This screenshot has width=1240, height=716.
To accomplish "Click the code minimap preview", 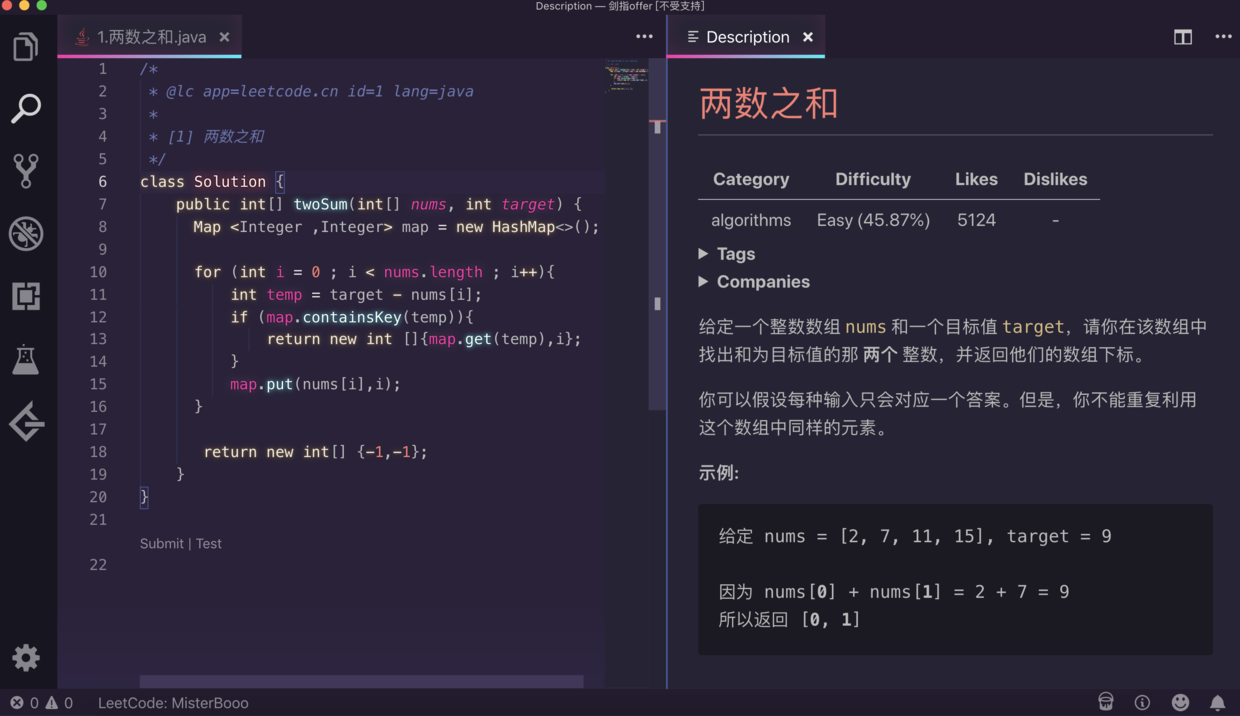I will tap(627, 77).
